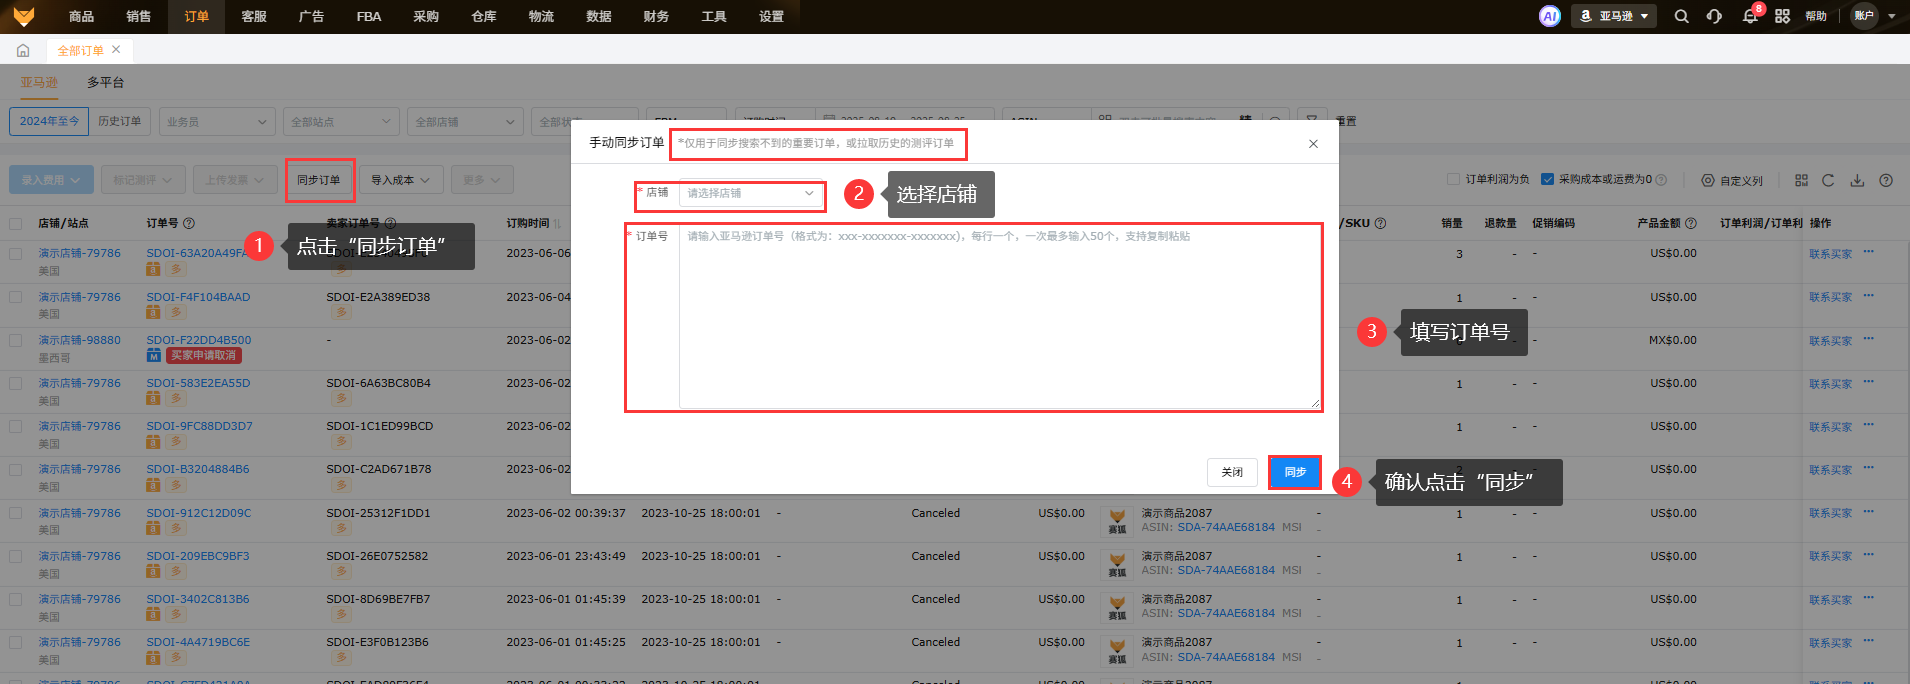Open order link SDOI-3402C813B6
This screenshot has height=684, width=1910.
click(198, 599)
